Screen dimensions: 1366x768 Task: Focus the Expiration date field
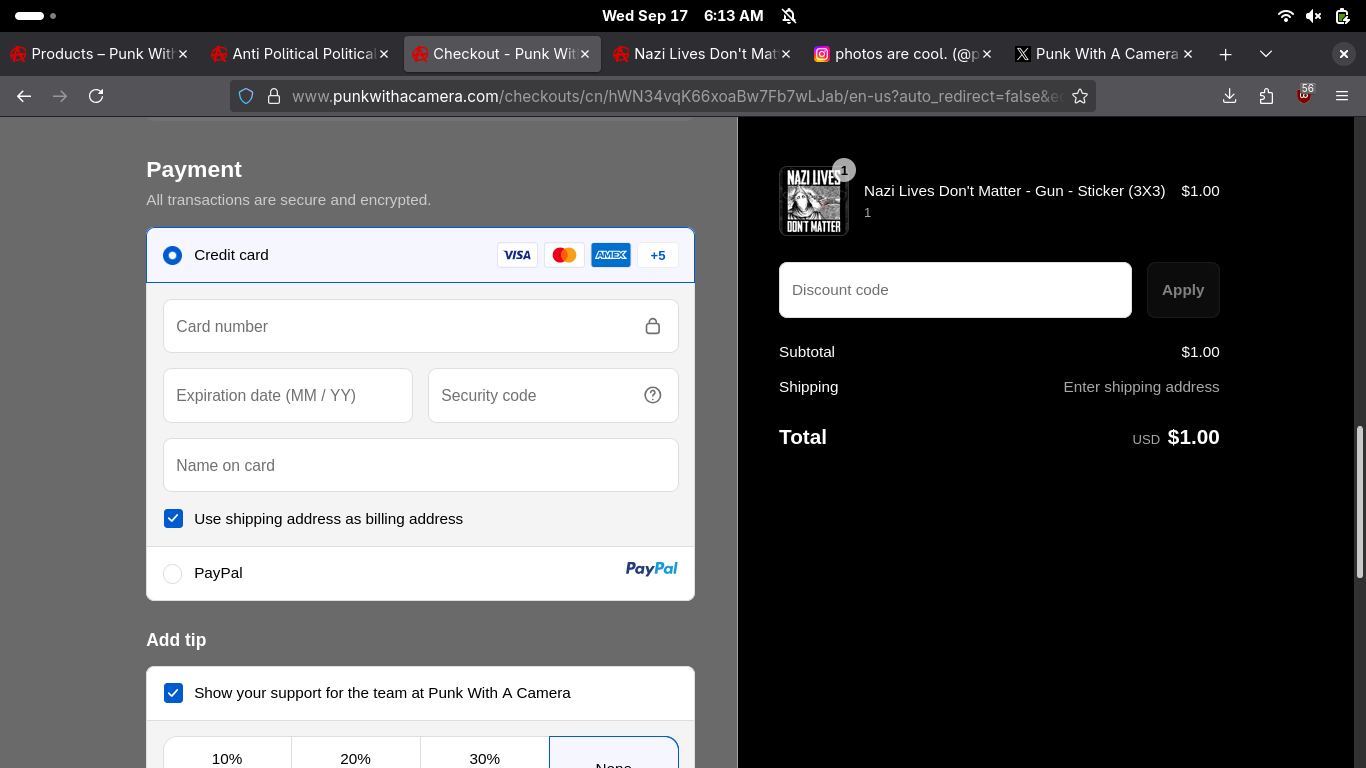(x=288, y=395)
